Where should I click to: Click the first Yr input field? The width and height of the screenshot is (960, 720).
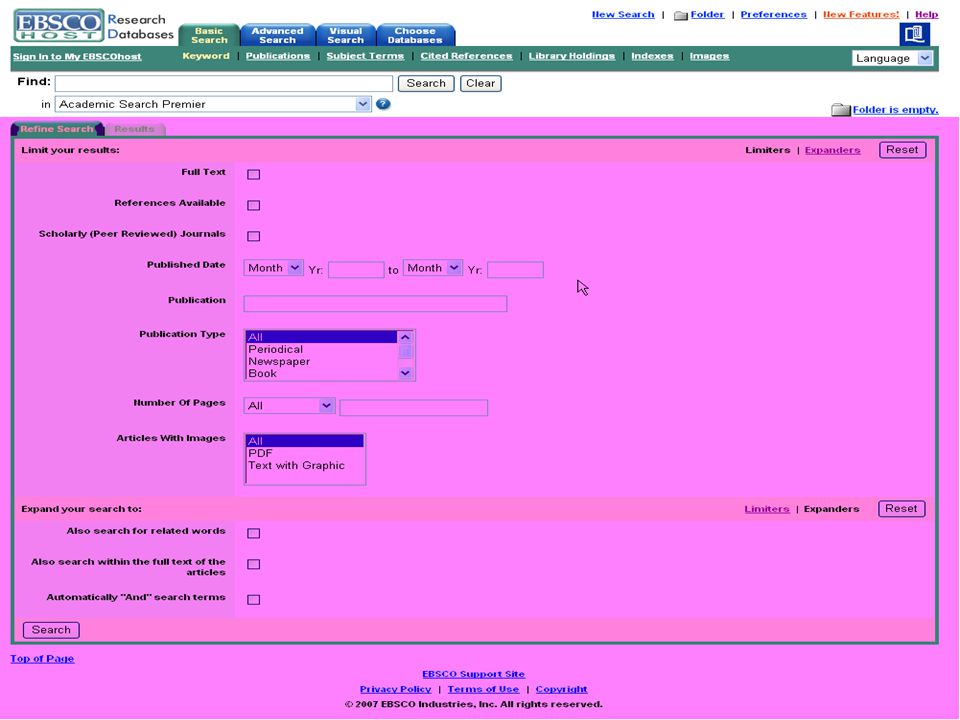(x=356, y=270)
